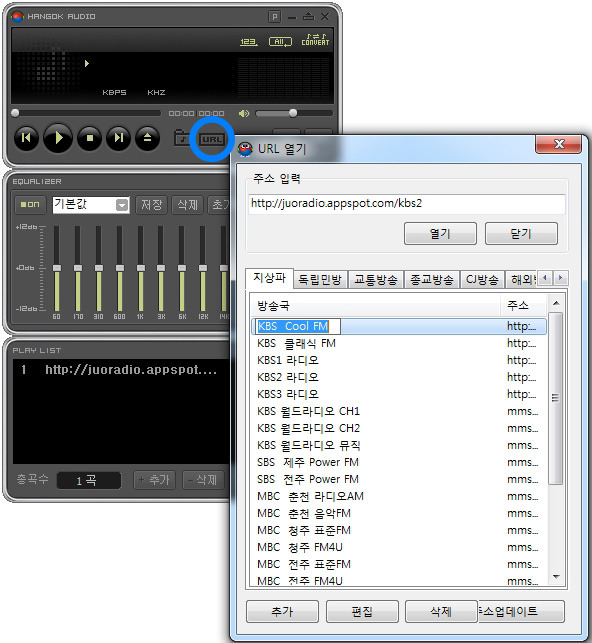Switch to the 종교방송 tab
Image resolution: width=592 pixels, height=643 pixels.
(x=432, y=280)
